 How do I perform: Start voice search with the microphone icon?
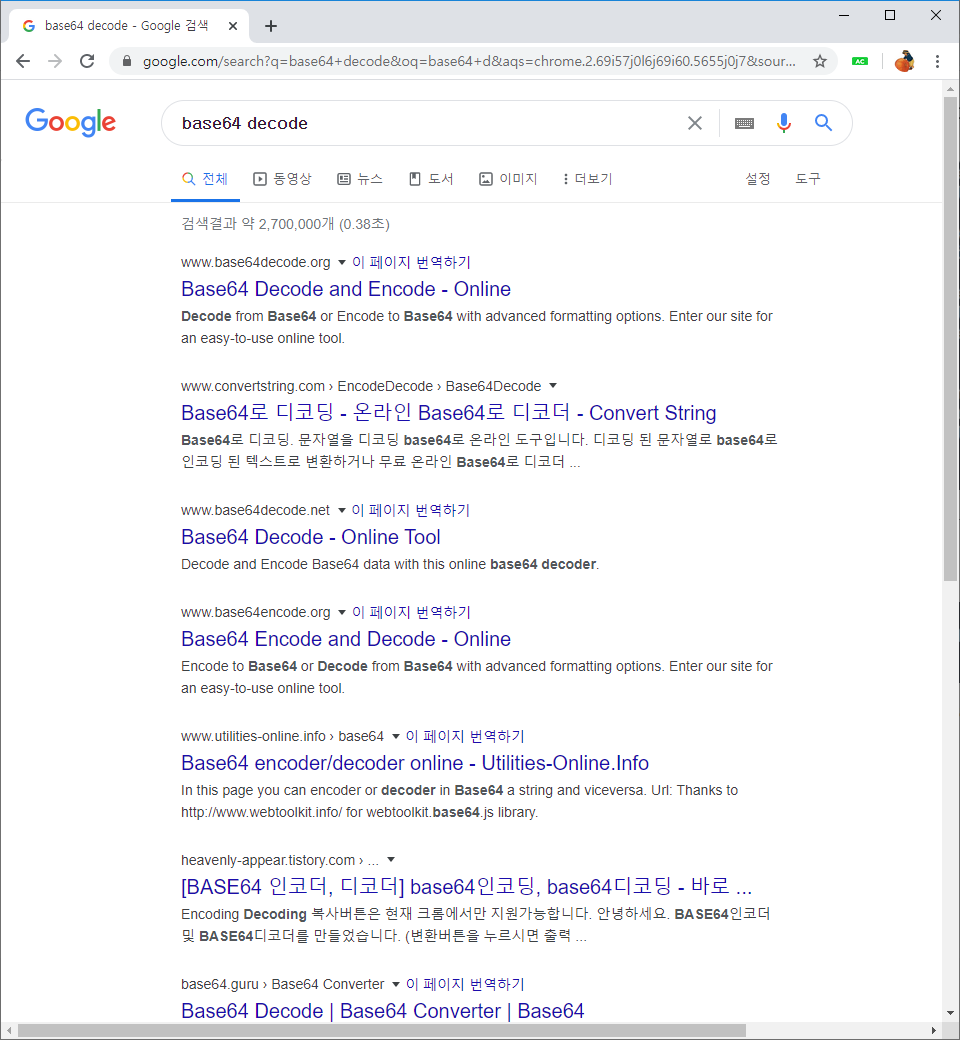[784, 123]
